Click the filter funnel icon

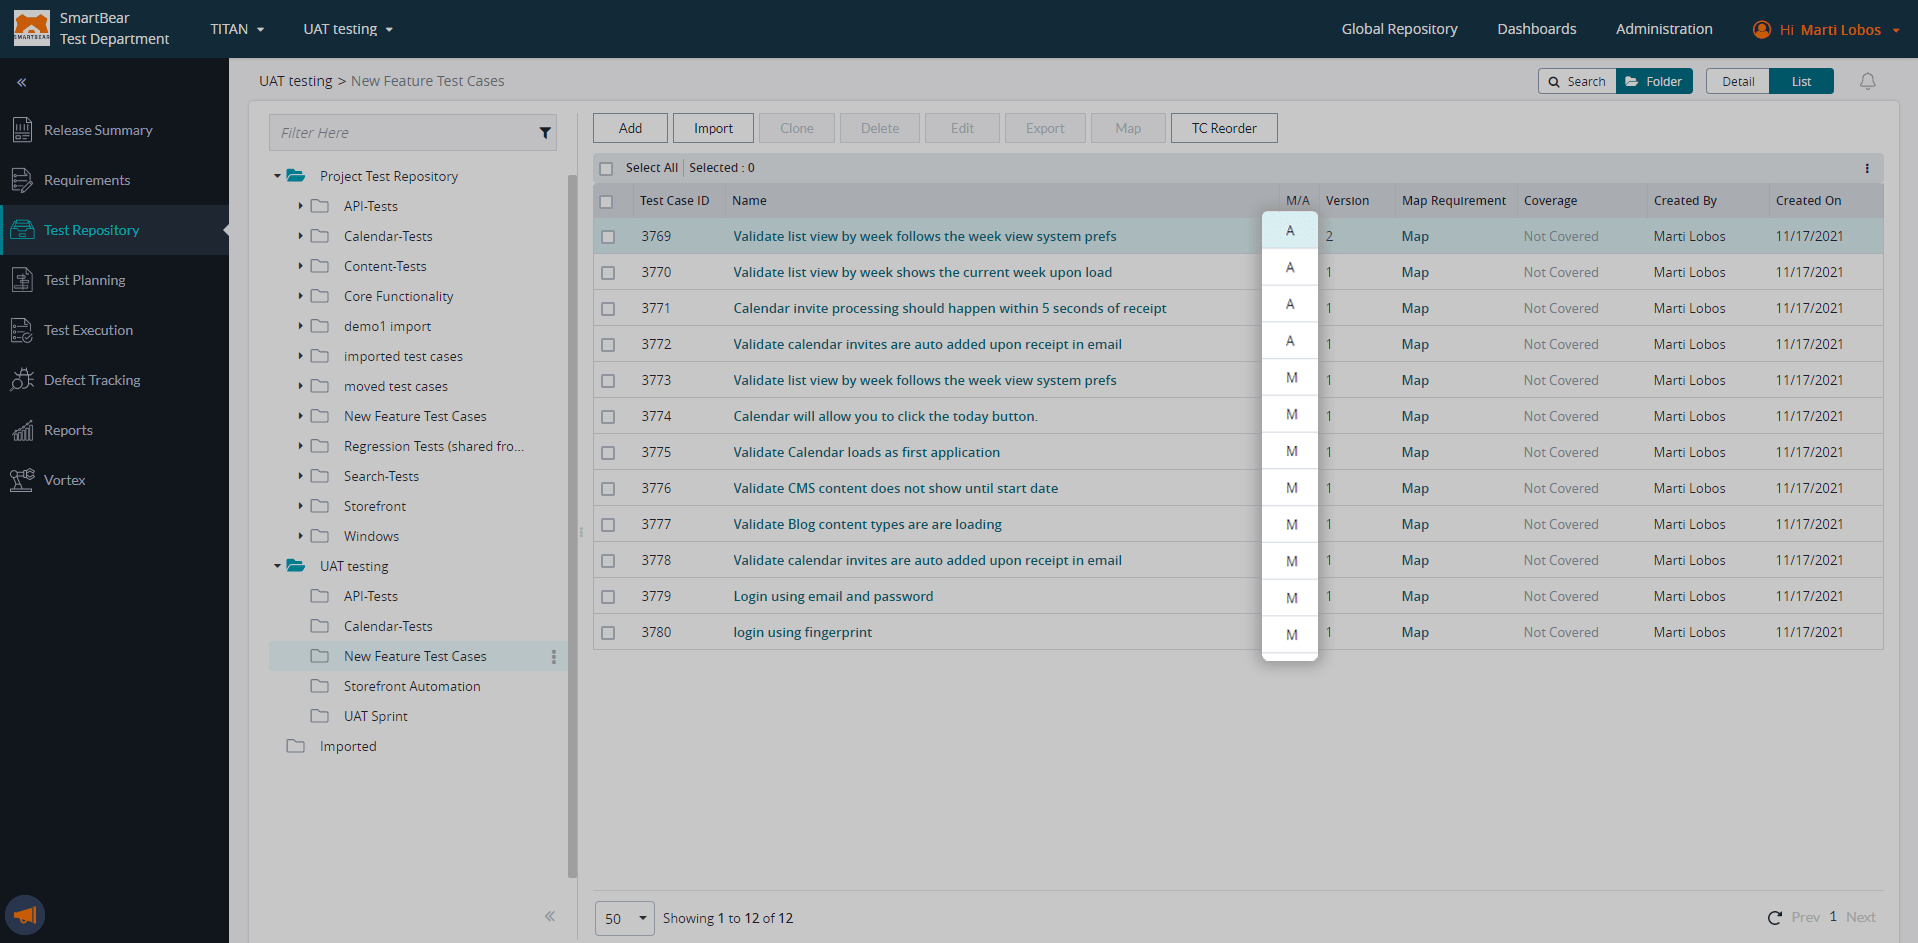pyautogui.click(x=545, y=133)
